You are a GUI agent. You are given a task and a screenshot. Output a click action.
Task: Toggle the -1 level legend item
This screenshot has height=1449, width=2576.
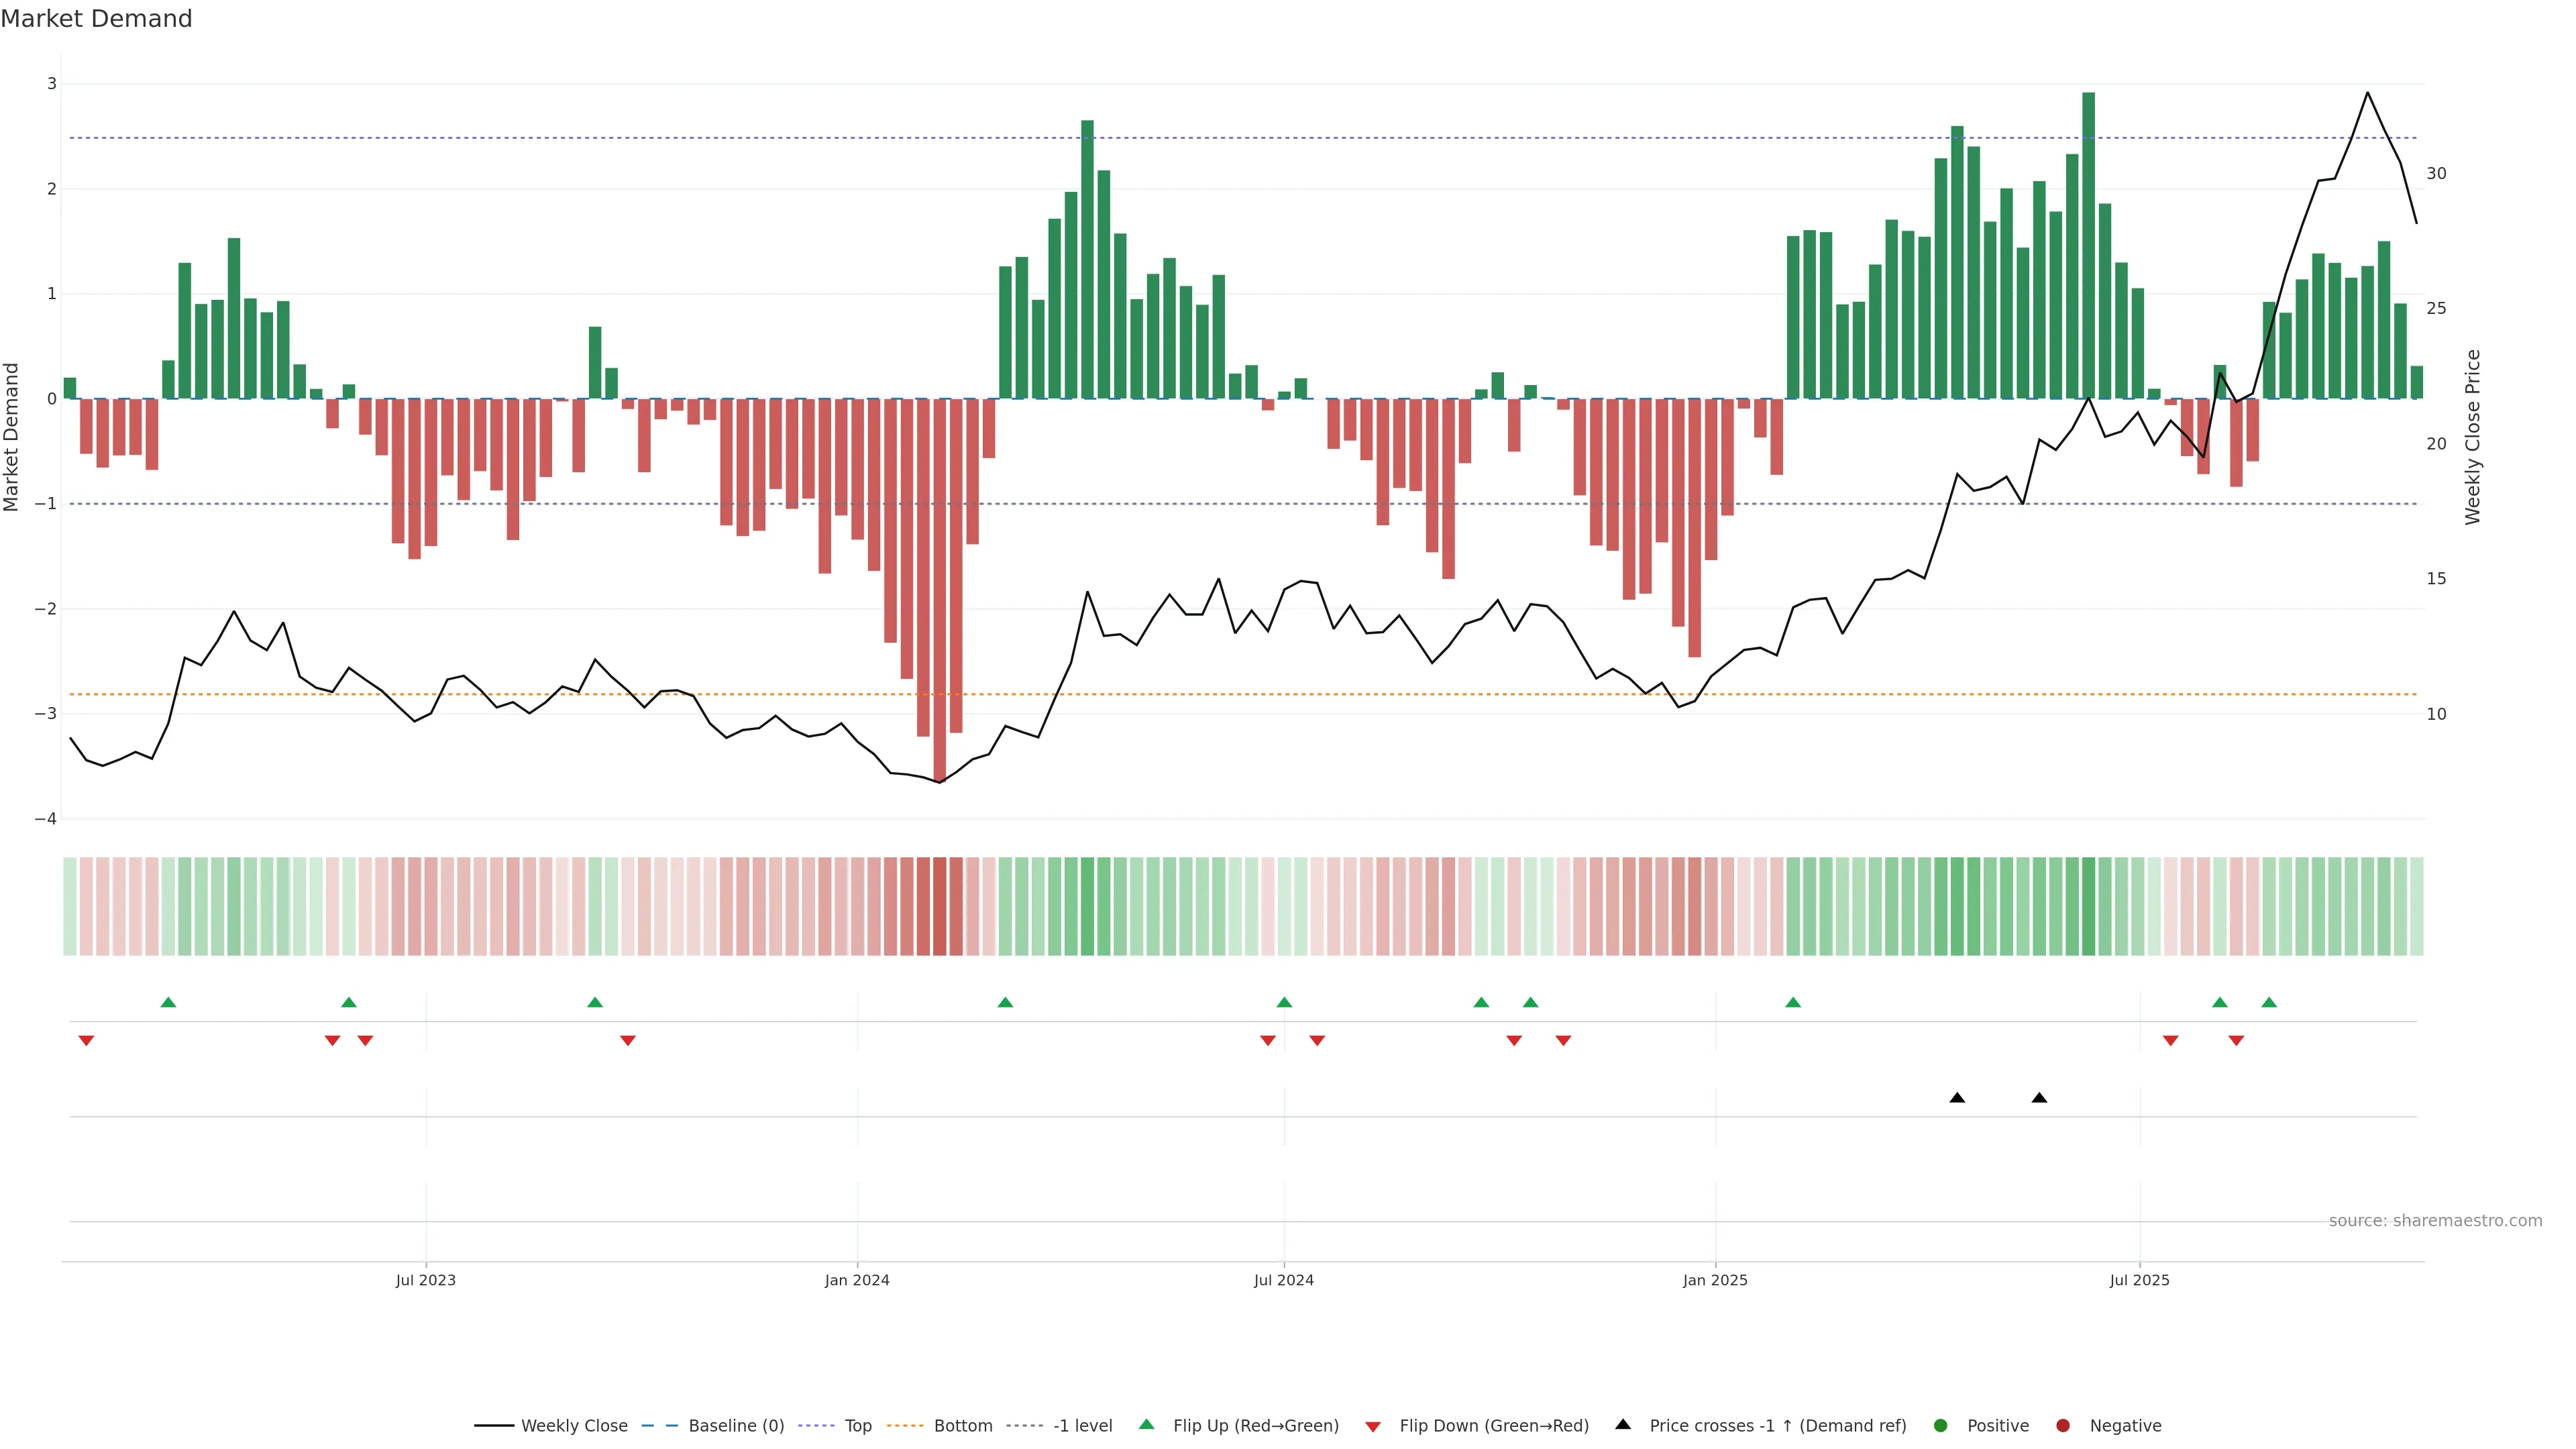(1082, 1425)
